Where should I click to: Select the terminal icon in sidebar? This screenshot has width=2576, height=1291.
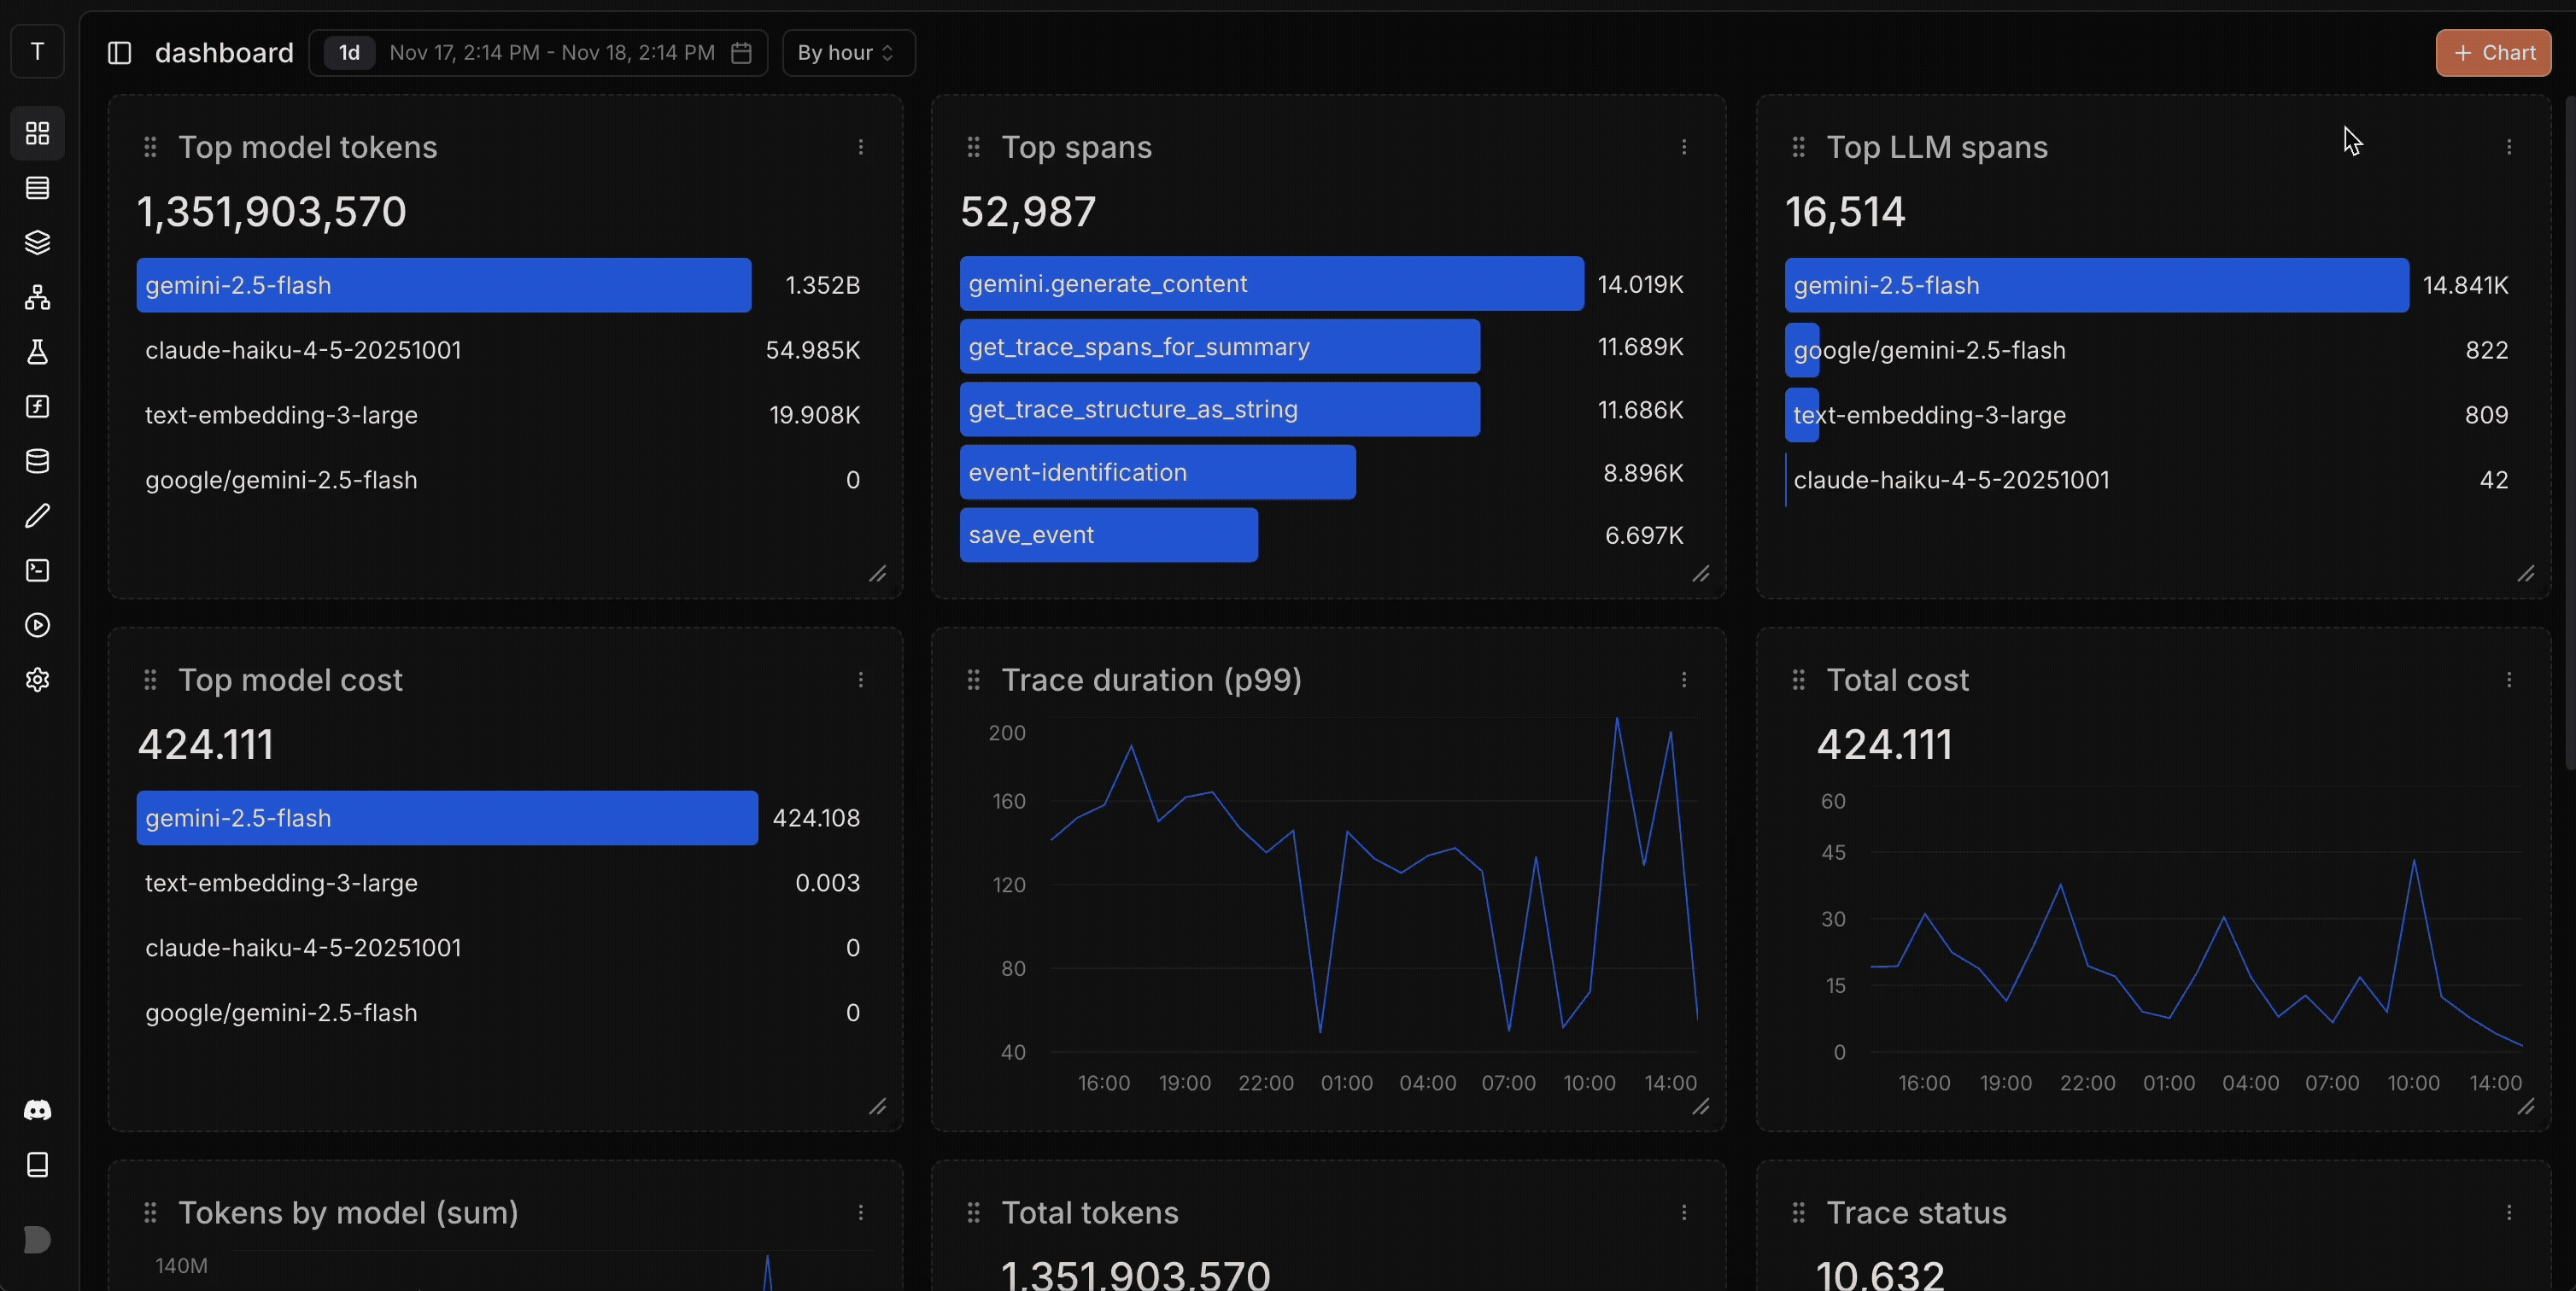(x=37, y=570)
